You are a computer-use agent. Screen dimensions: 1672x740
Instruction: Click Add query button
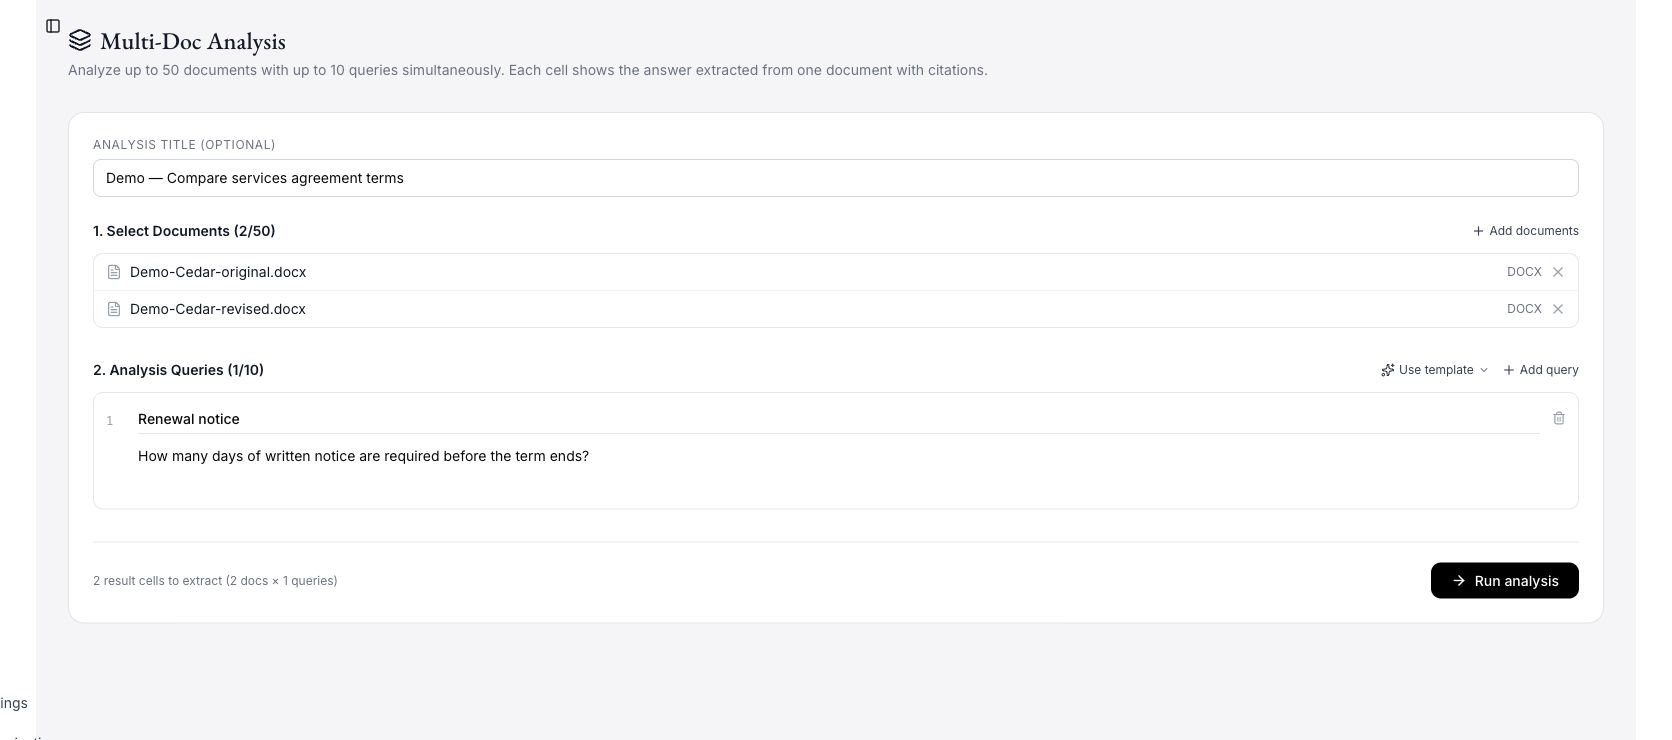tap(1541, 370)
